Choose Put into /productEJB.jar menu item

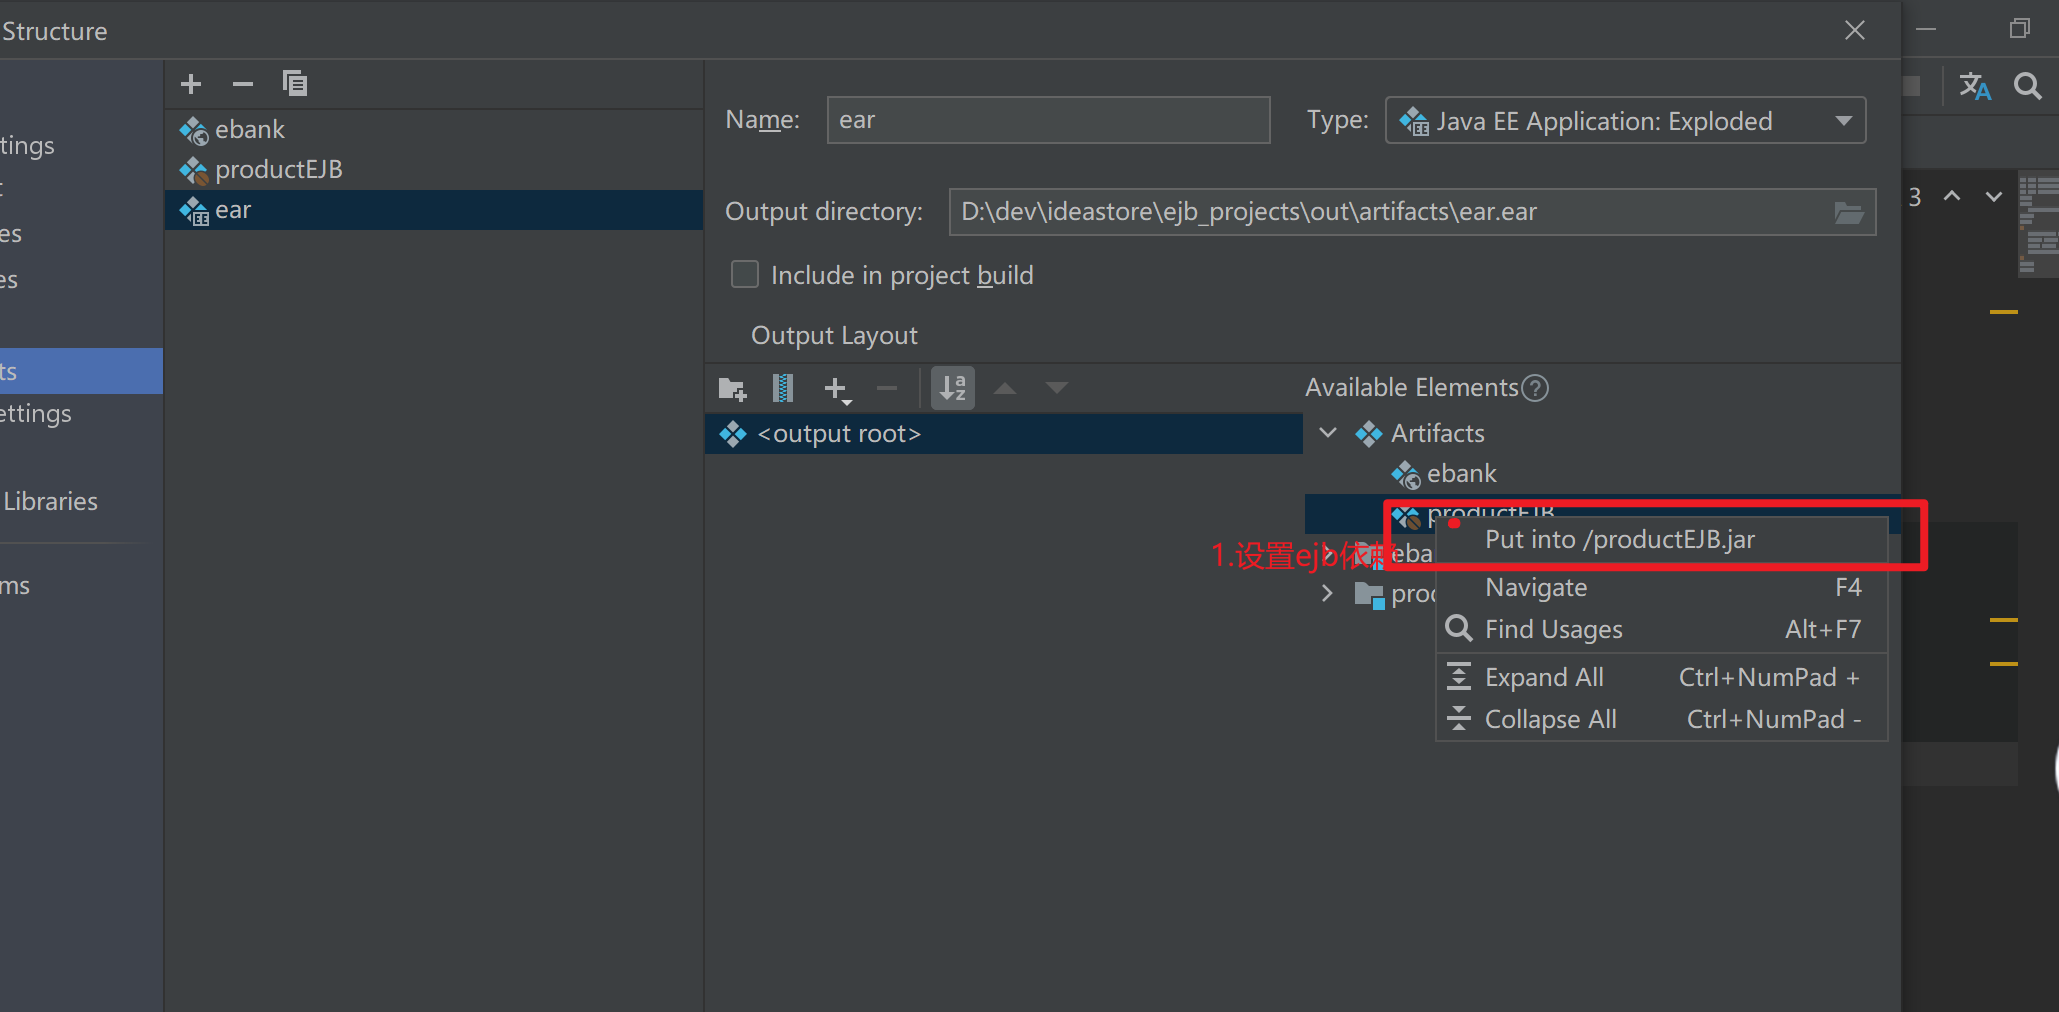[1661, 540]
